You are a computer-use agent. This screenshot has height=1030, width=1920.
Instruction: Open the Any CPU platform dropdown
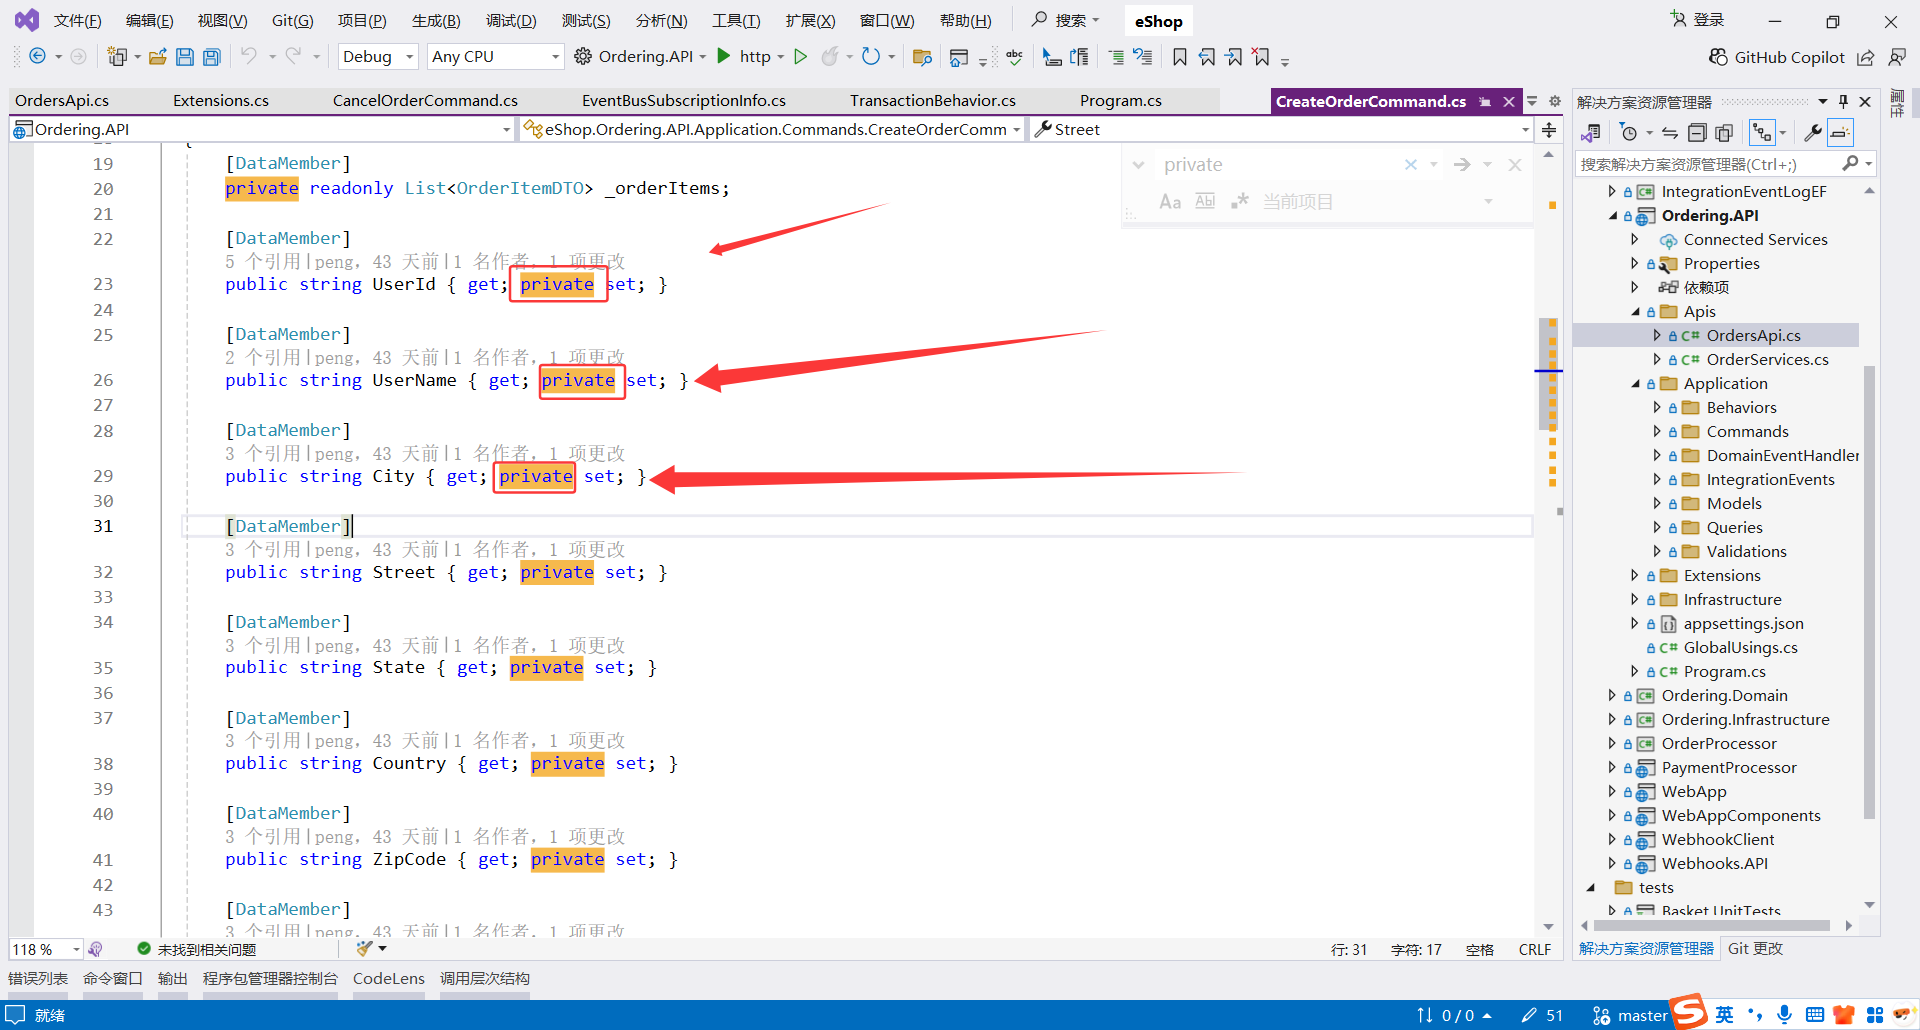[x=495, y=57]
